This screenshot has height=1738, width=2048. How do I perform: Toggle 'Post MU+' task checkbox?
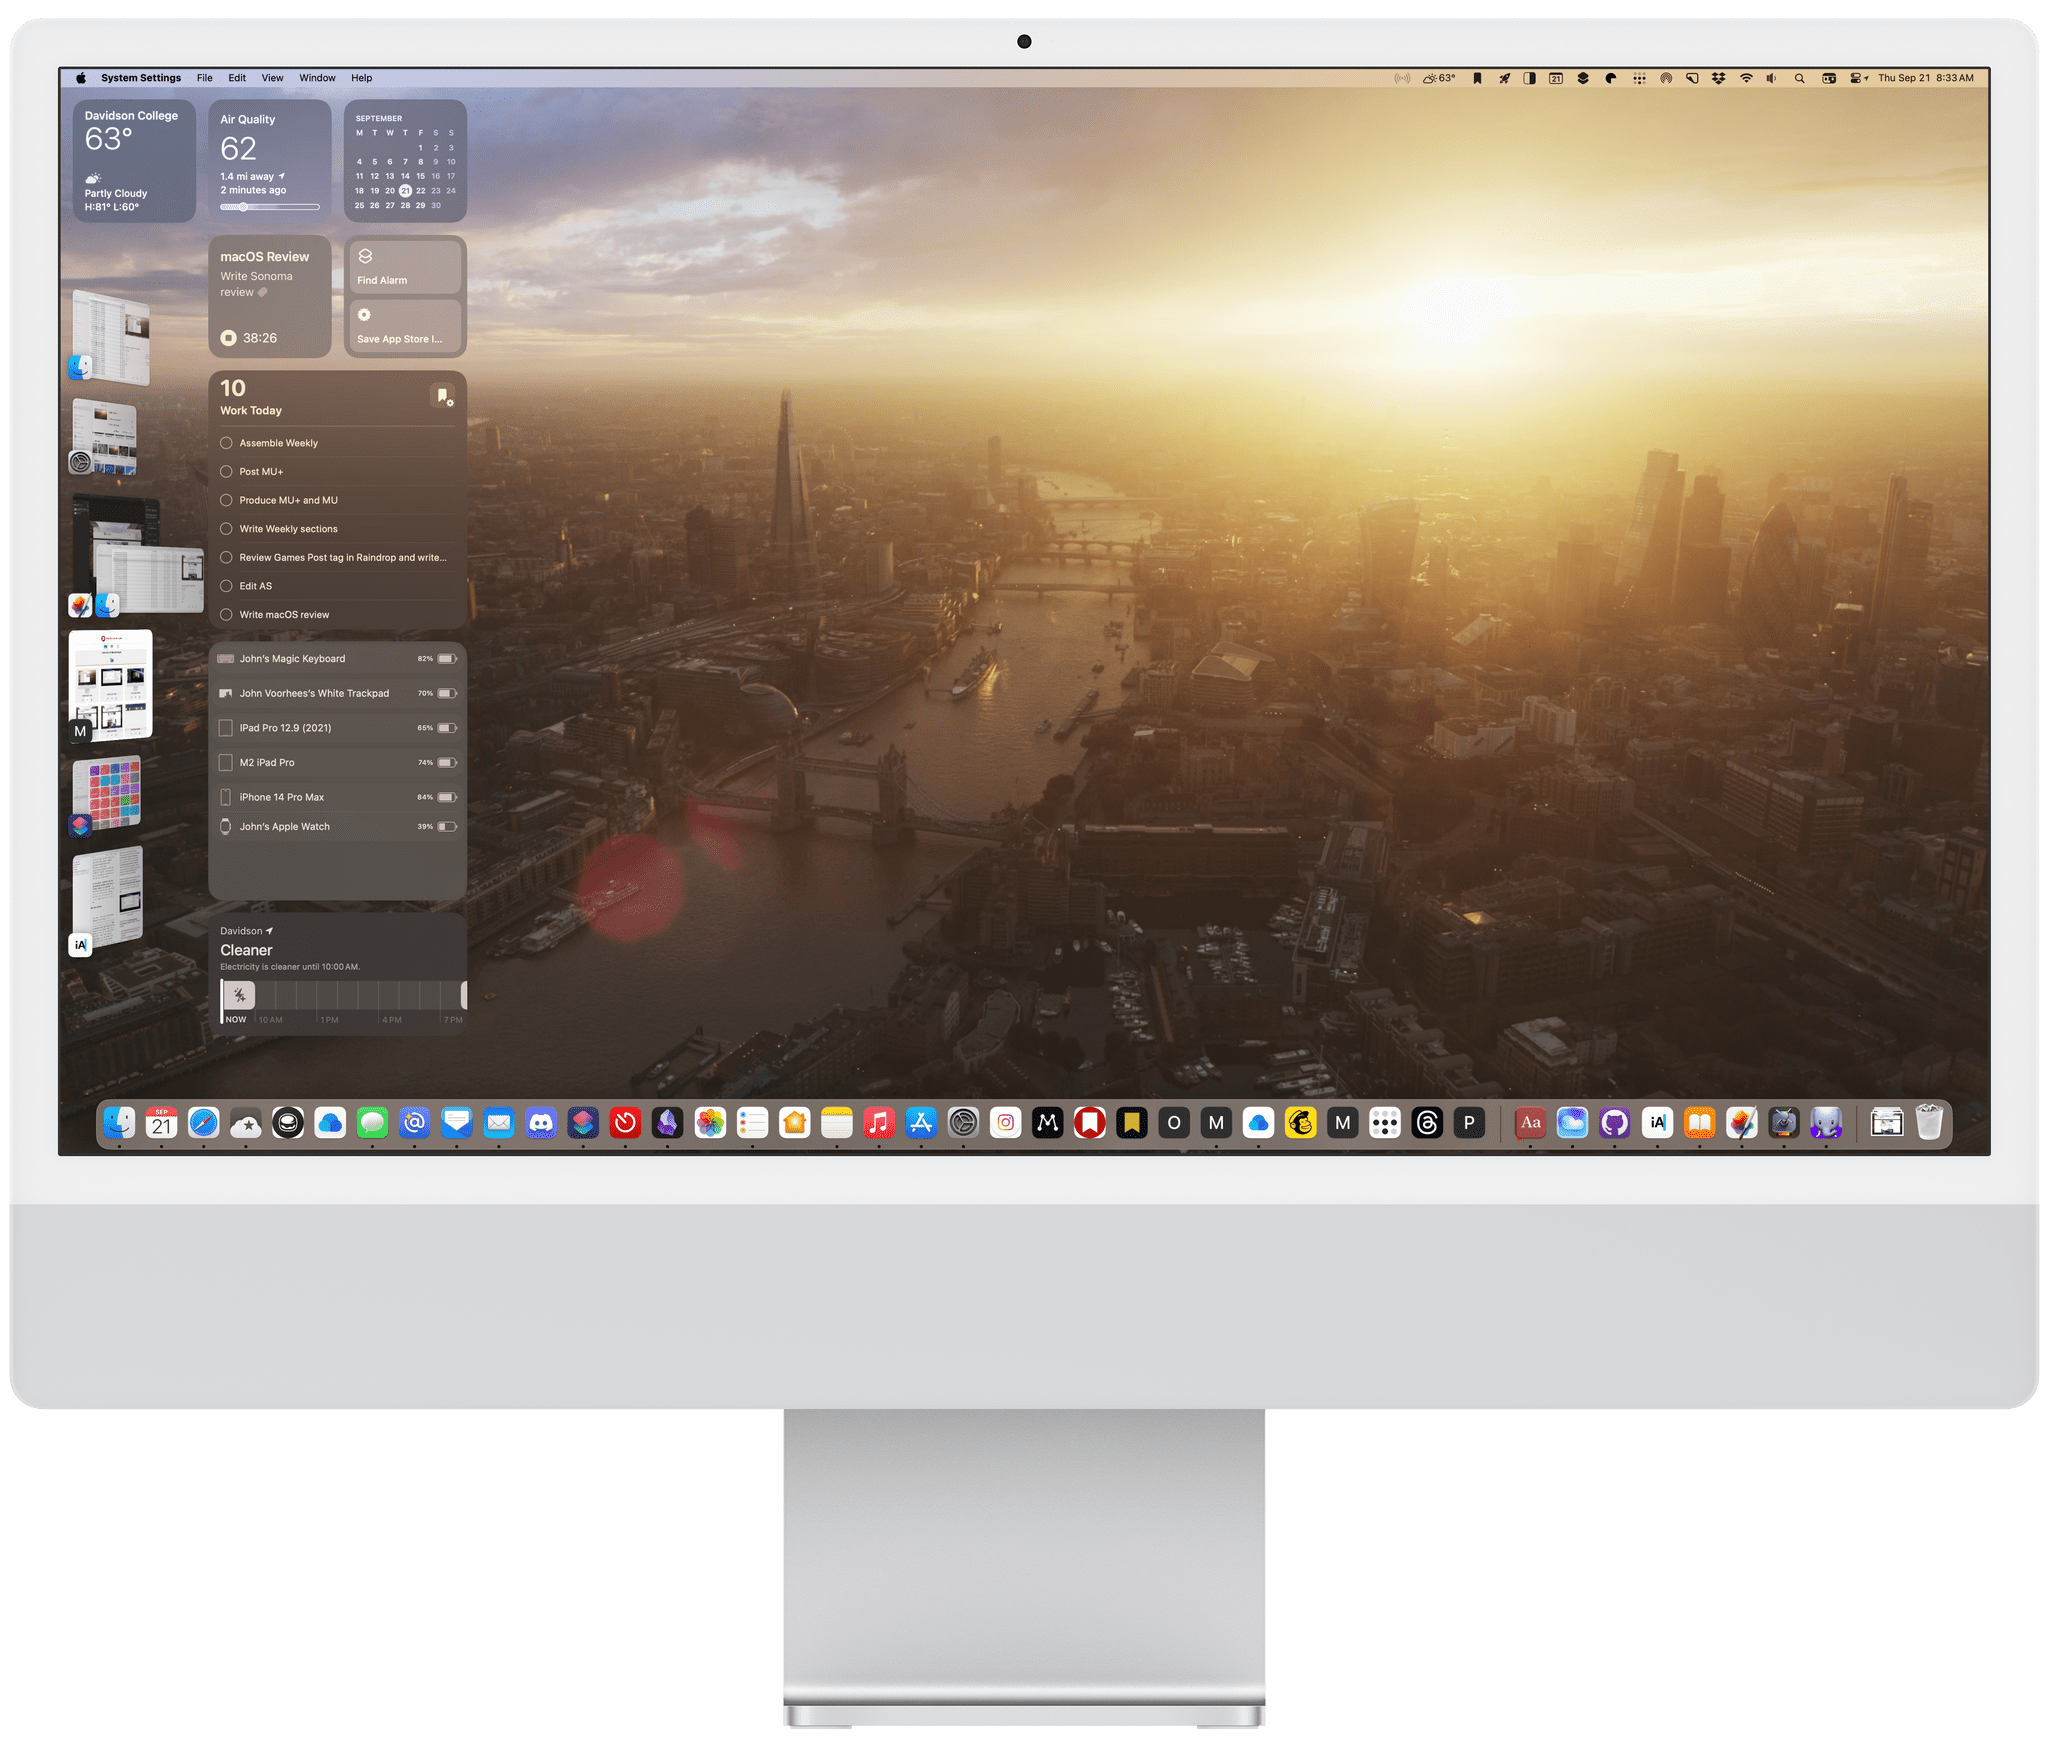click(x=226, y=472)
